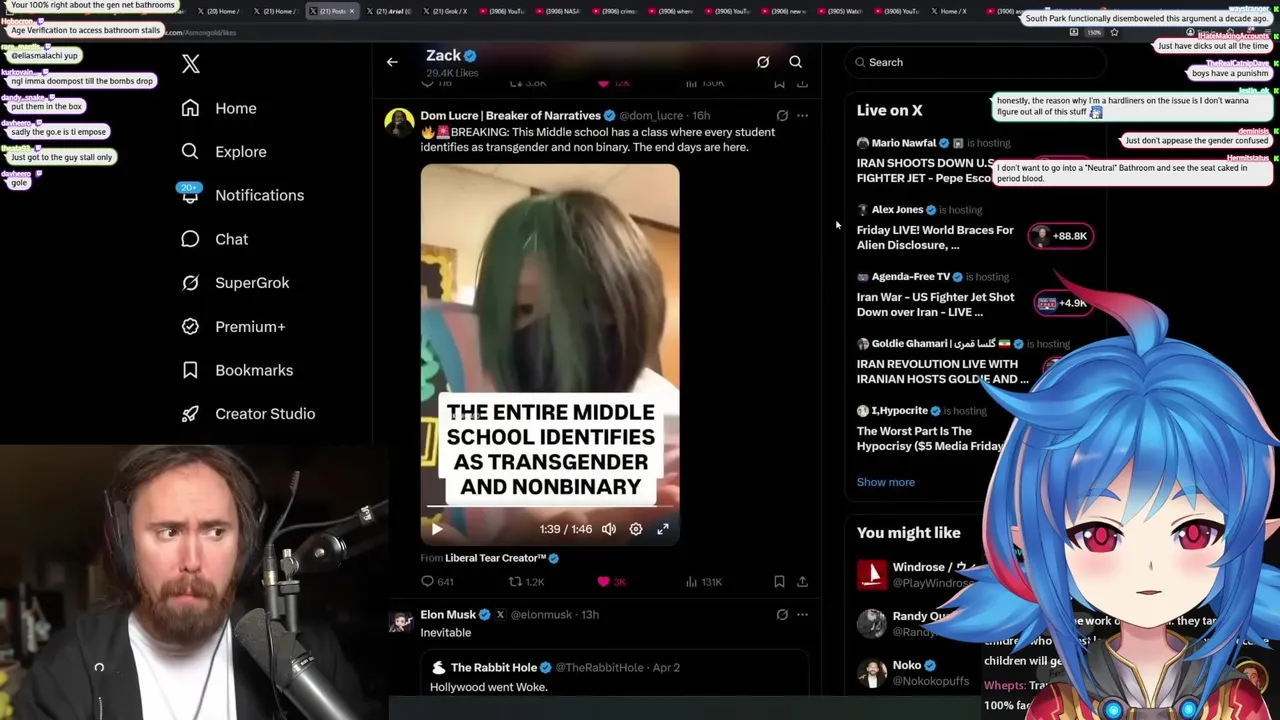
Task: Click the X logo in the sidebar
Action: 191,64
